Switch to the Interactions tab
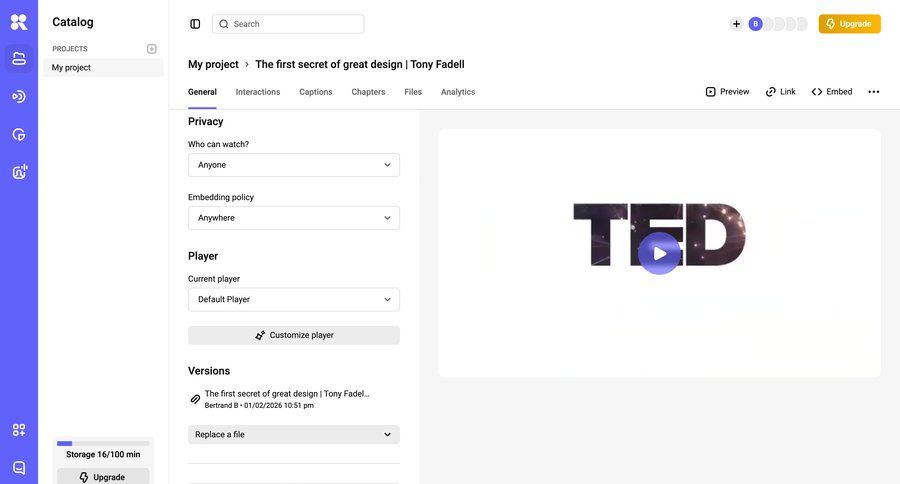 (258, 92)
